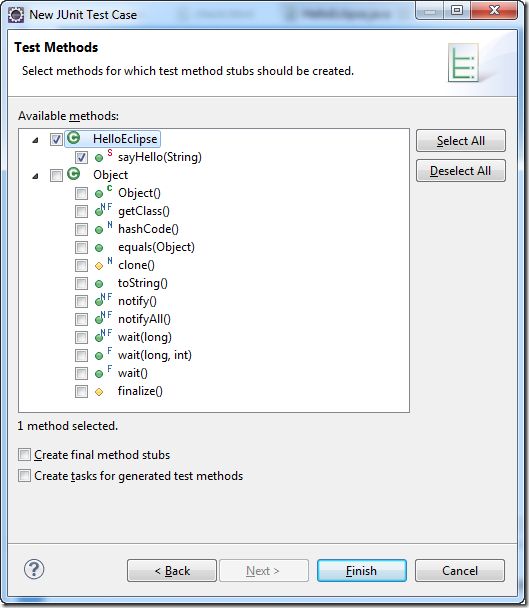
Task: Click the sayHello(String) method icon
Action: (x=104, y=156)
